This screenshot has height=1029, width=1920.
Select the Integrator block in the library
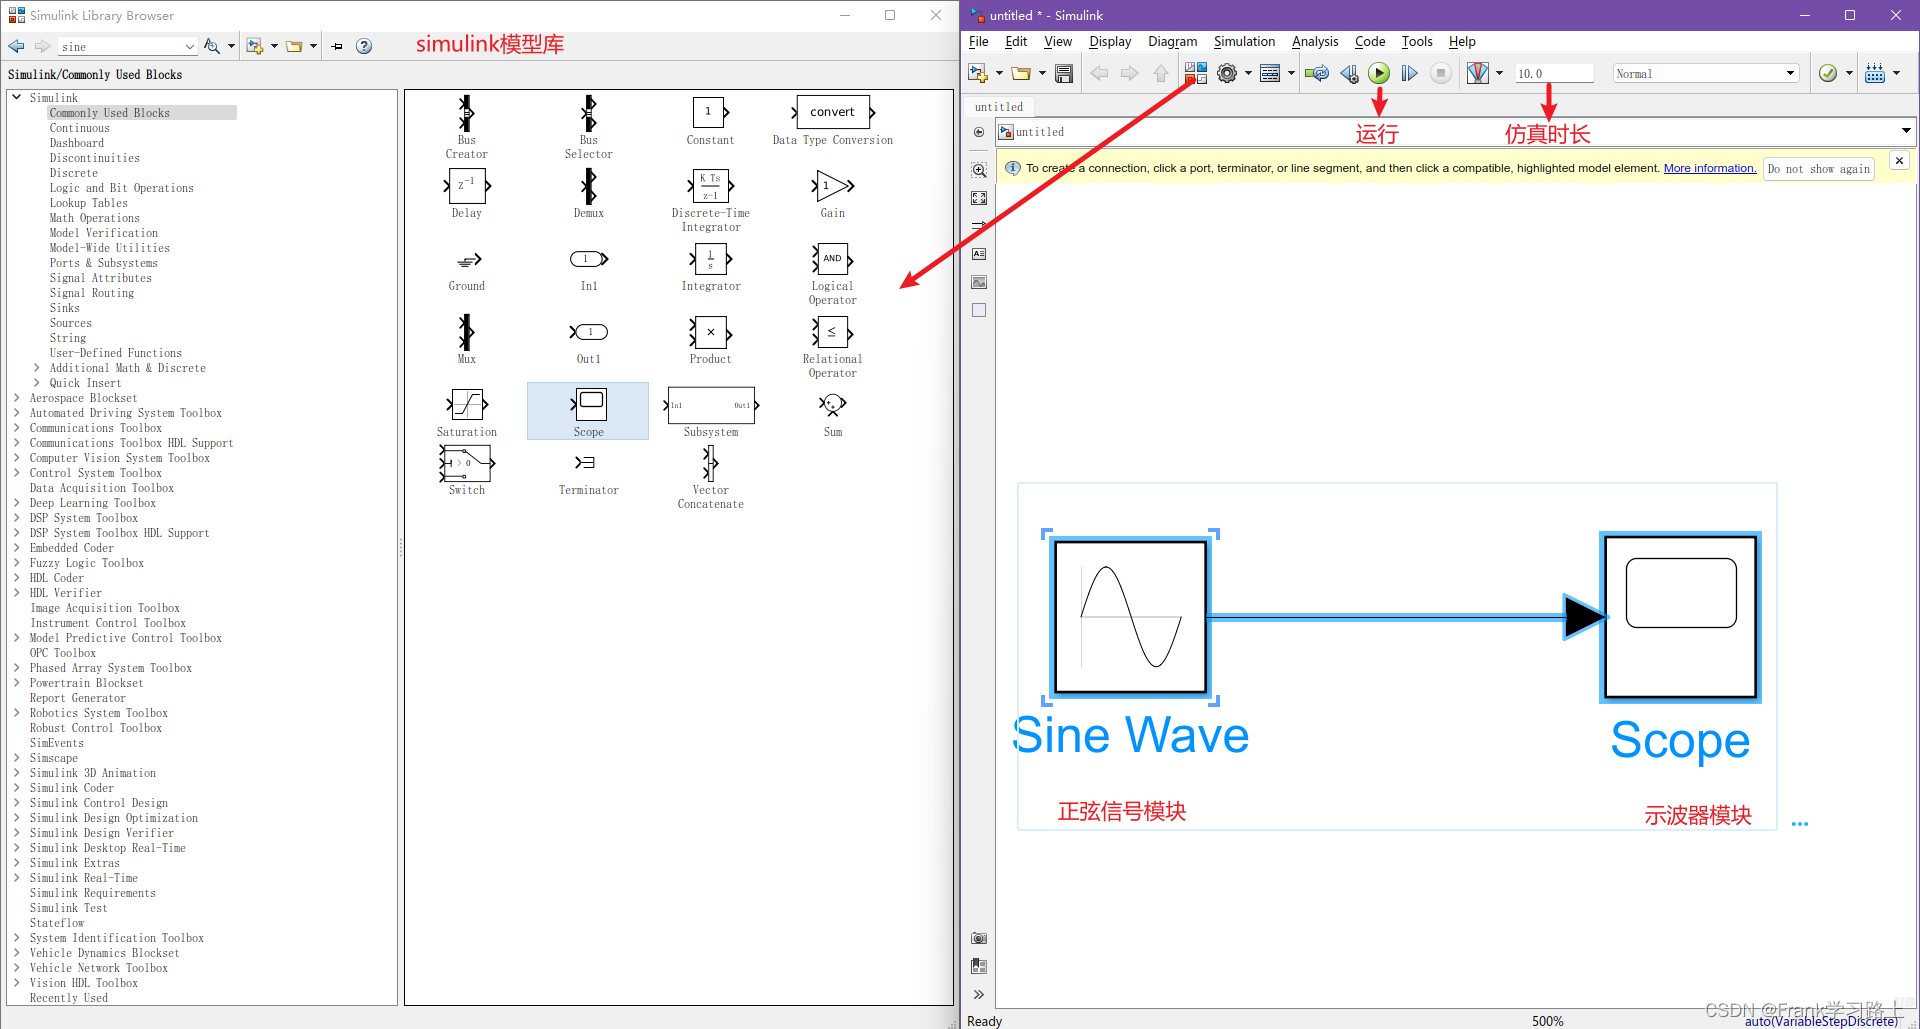pos(711,268)
